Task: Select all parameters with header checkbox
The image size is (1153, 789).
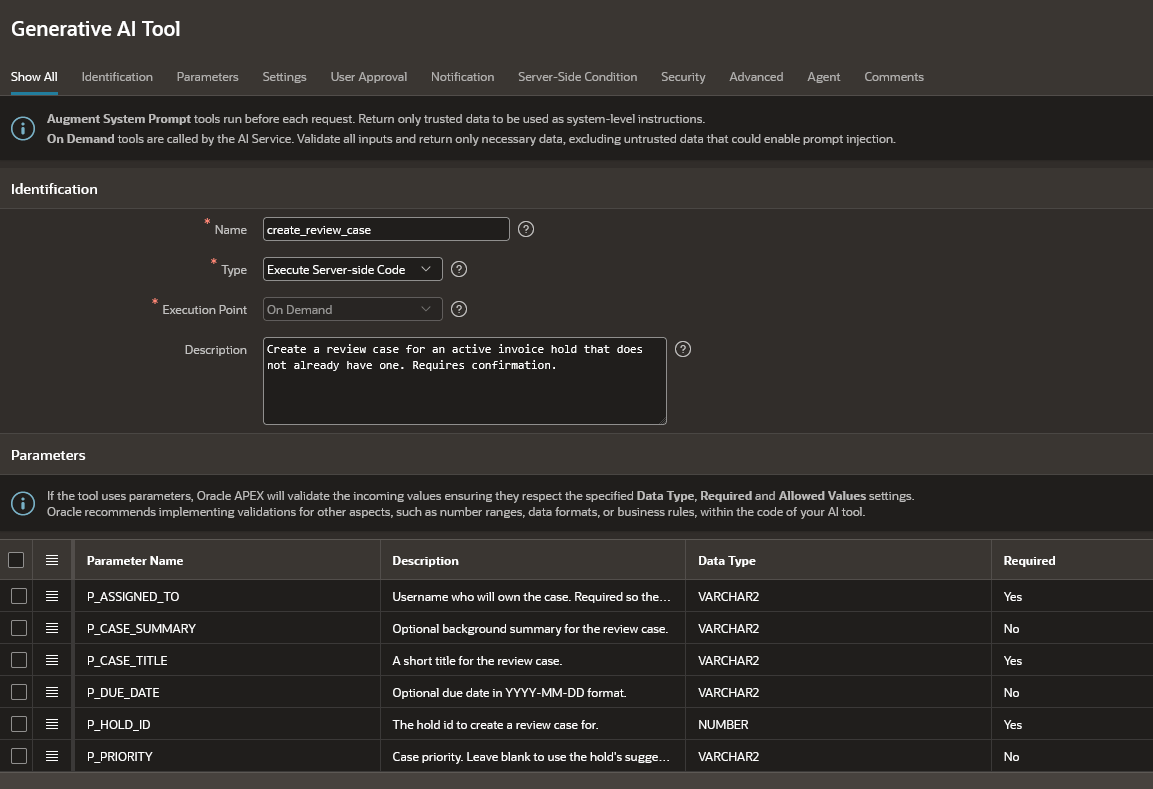Action: pos(16,560)
